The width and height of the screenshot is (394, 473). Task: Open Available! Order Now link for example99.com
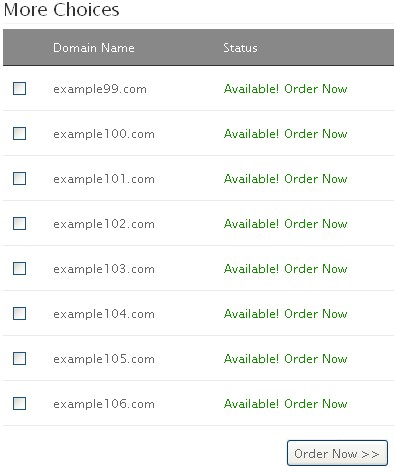point(286,89)
